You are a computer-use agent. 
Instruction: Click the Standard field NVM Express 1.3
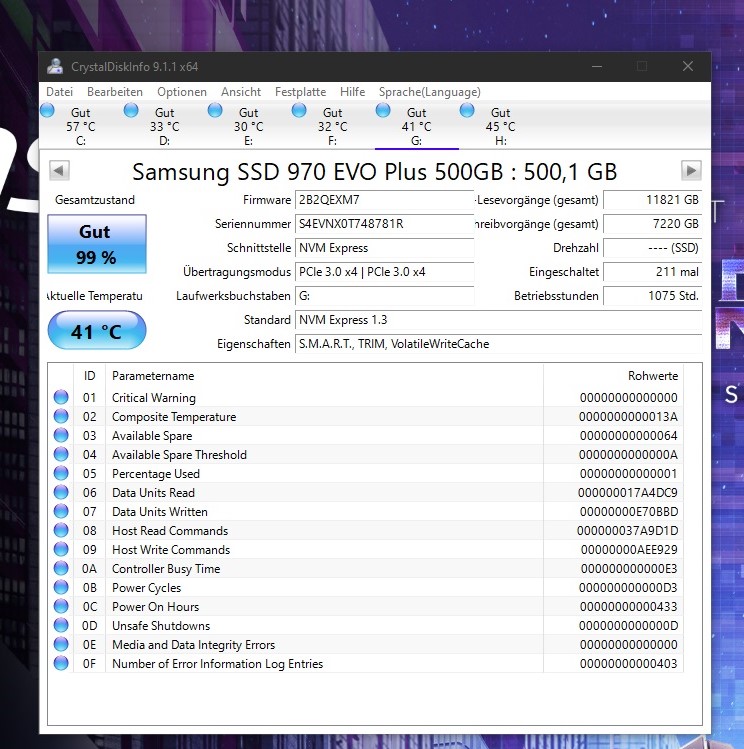pyautogui.click(x=499, y=320)
